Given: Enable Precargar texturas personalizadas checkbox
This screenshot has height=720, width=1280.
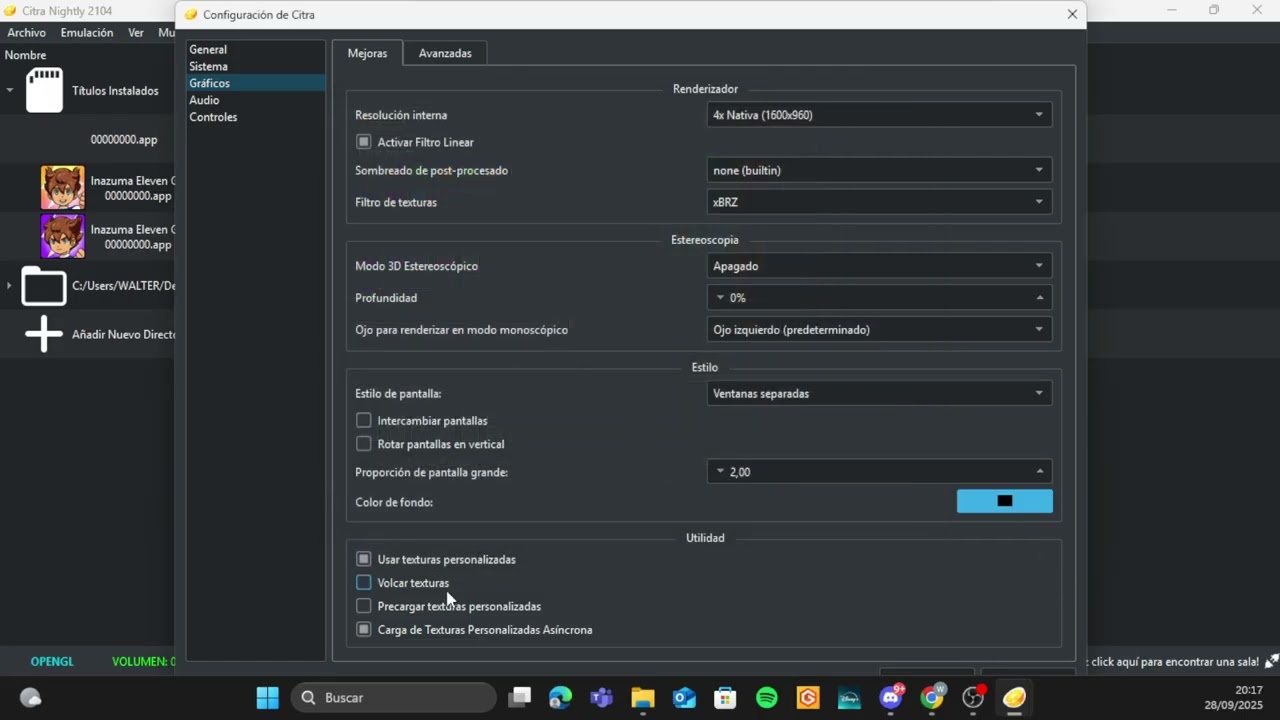Looking at the screenshot, I should [x=363, y=606].
